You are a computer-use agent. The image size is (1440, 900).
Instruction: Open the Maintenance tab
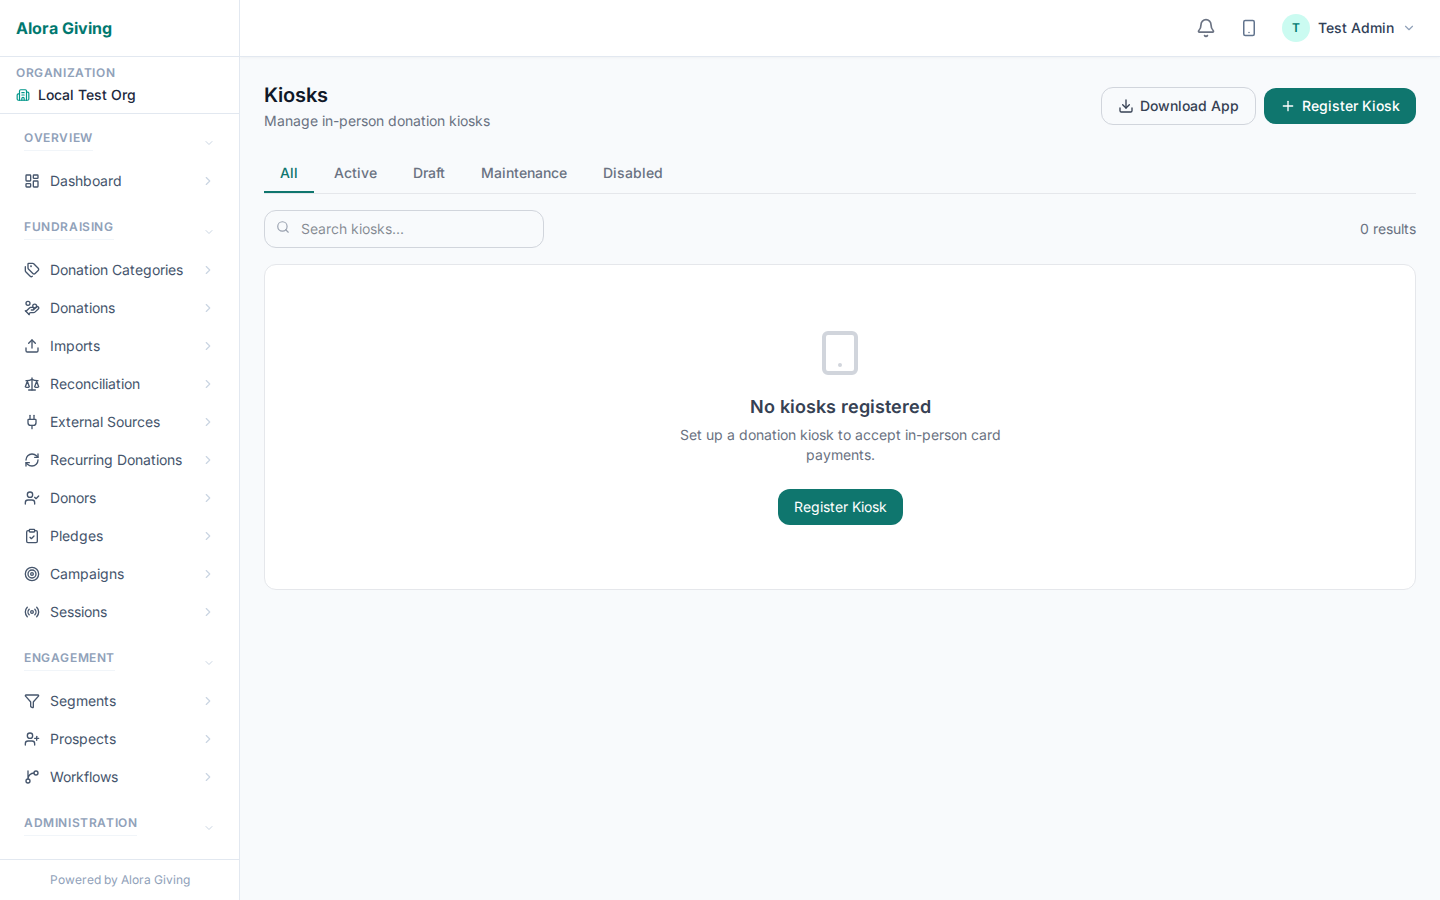pos(523,172)
